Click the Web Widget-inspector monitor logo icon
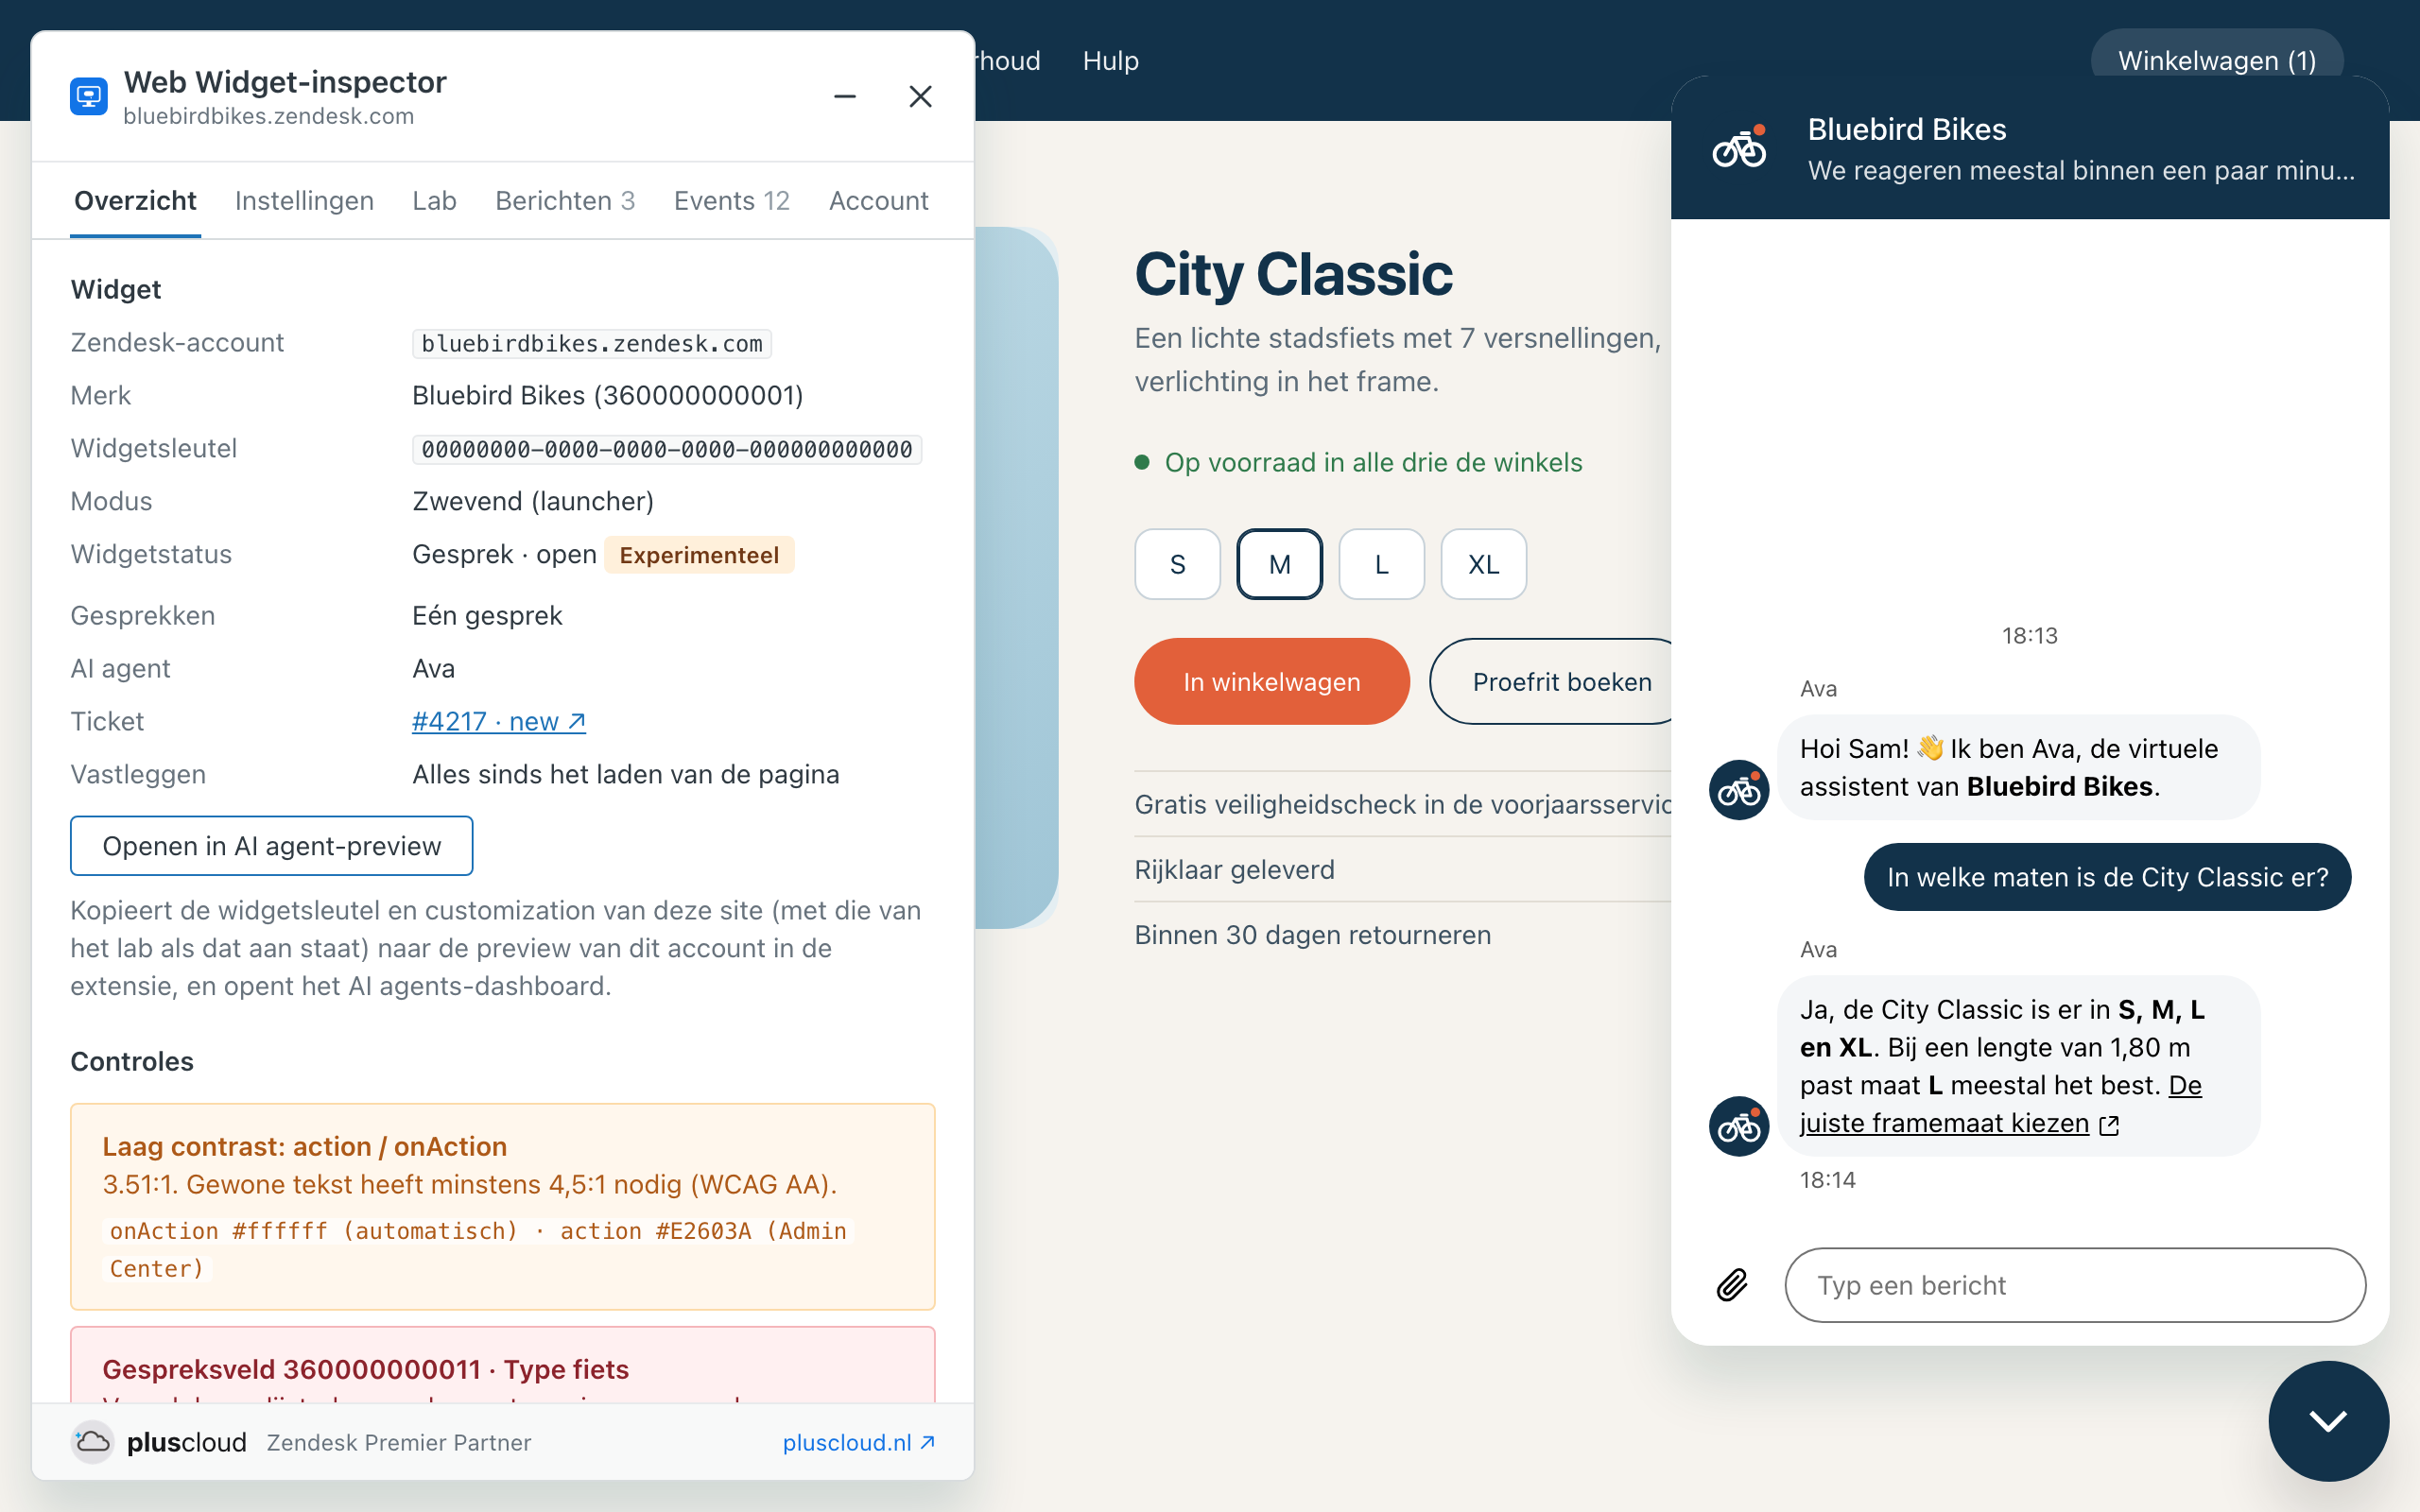This screenshot has width=2420, height=1512. (x=89, y=96)
